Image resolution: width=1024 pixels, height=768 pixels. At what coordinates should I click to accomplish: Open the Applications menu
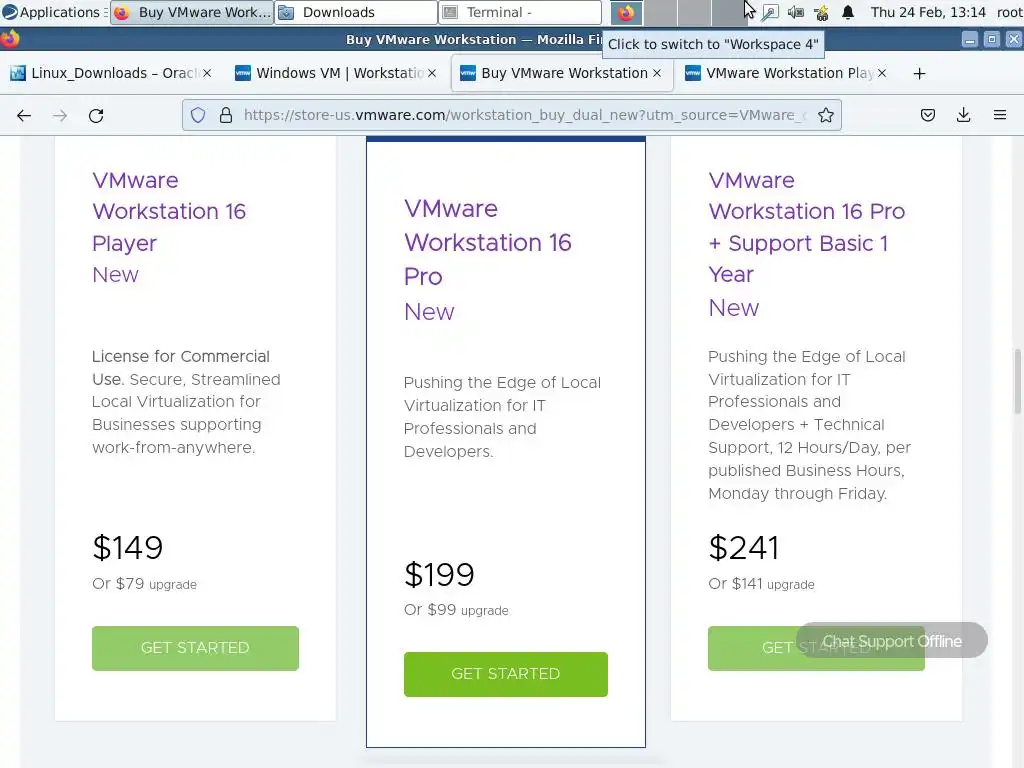tap(52, 13)
